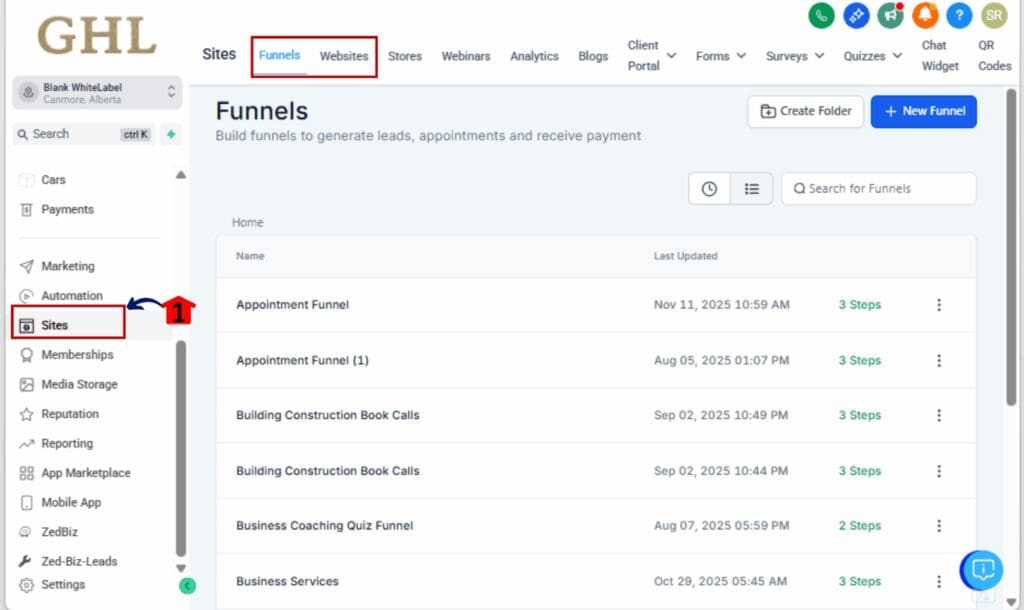The width and height of the screenshot is (1024, 610).
Task: Sort funnels by recent using clock icon
Action: (709, 188)
